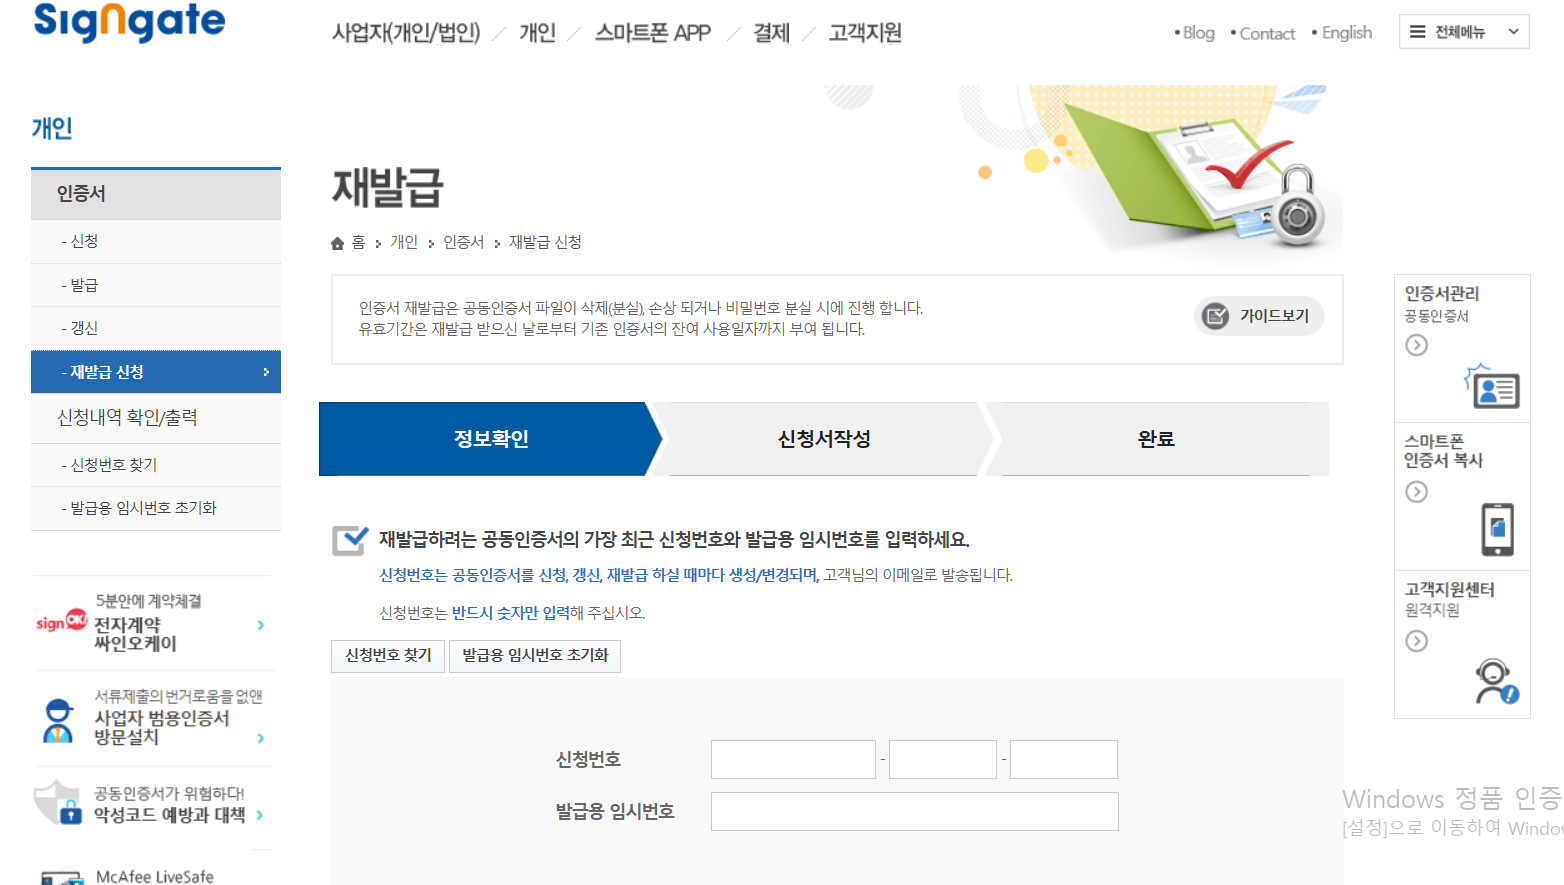Click the 가이드보기 guide icon
The image size is (1564, 885).
click(1215, 316)
